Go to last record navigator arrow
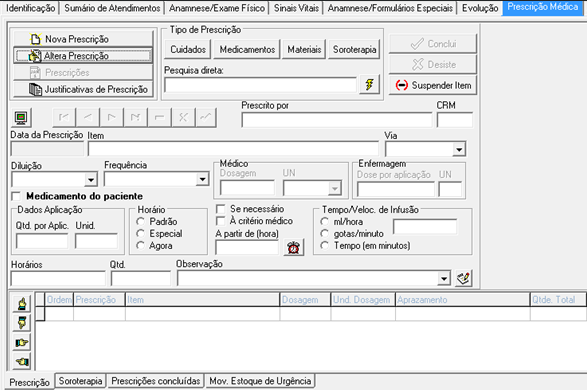This screenshot has width=587, height=390. (x=135, y=118)
